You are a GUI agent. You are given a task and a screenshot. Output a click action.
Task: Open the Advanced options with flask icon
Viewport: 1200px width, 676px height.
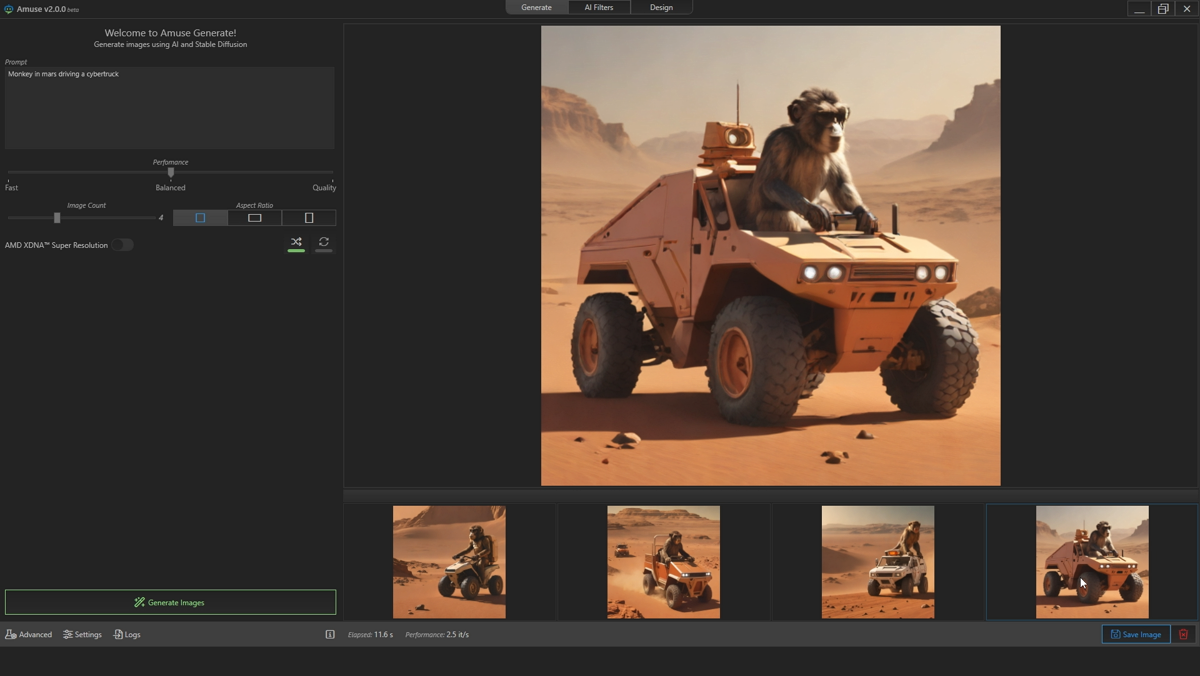pos(29,634)
